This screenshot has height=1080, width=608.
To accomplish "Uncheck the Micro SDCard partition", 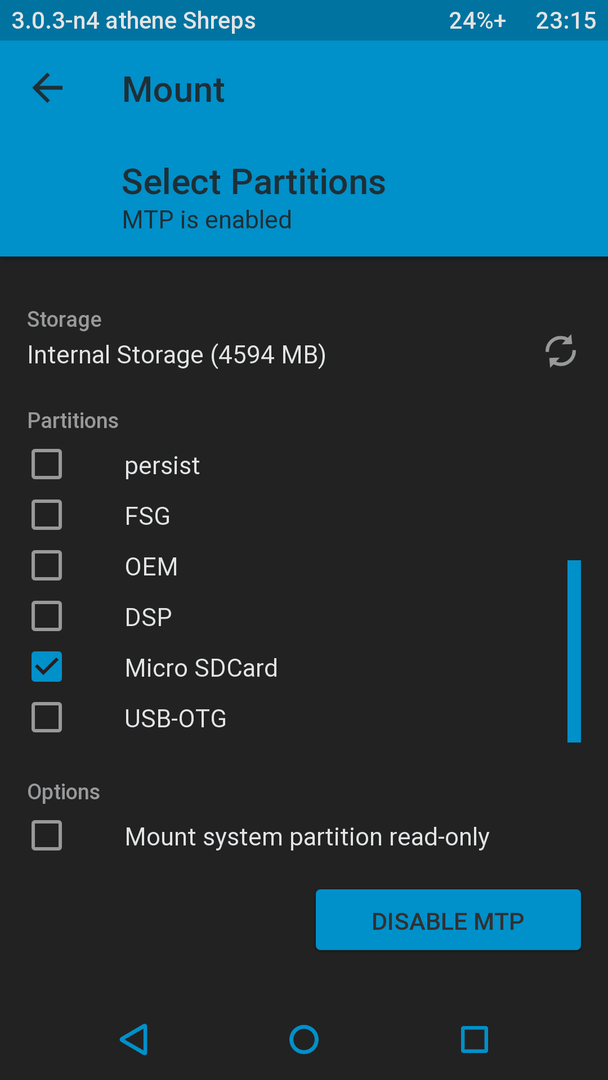I will point(47,667).
